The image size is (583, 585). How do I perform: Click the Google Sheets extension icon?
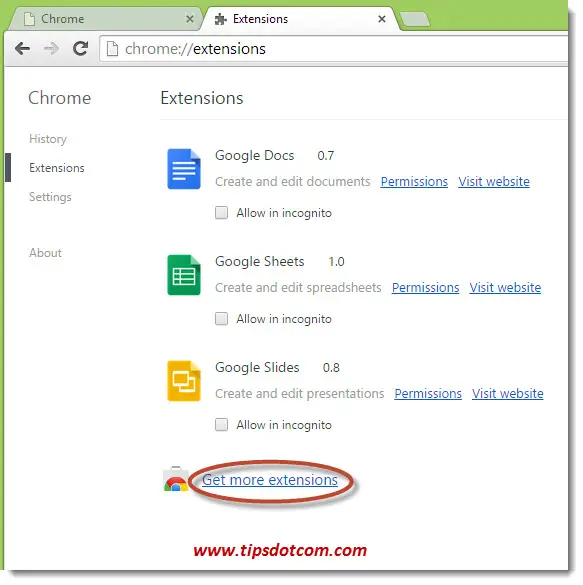click(184, 275)
